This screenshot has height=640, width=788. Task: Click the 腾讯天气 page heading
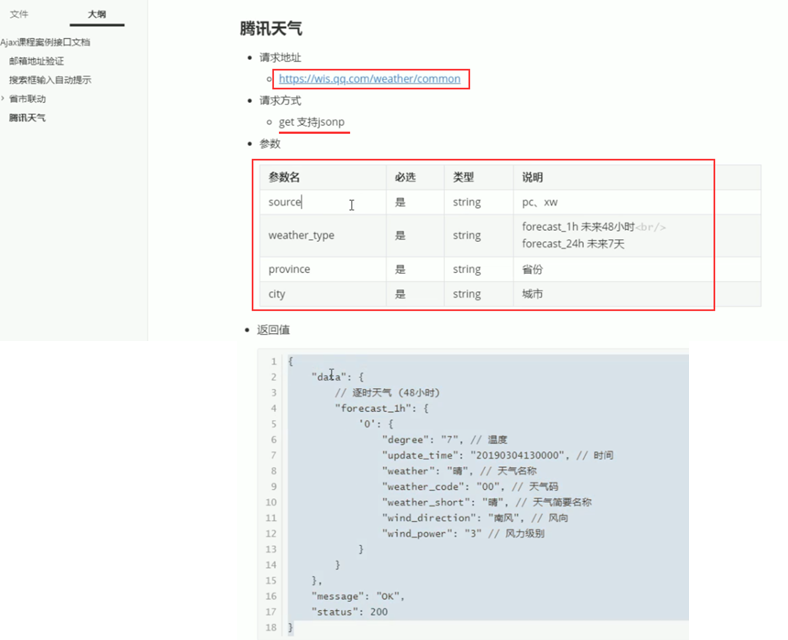pyautogui.click(x=271, y=29)
